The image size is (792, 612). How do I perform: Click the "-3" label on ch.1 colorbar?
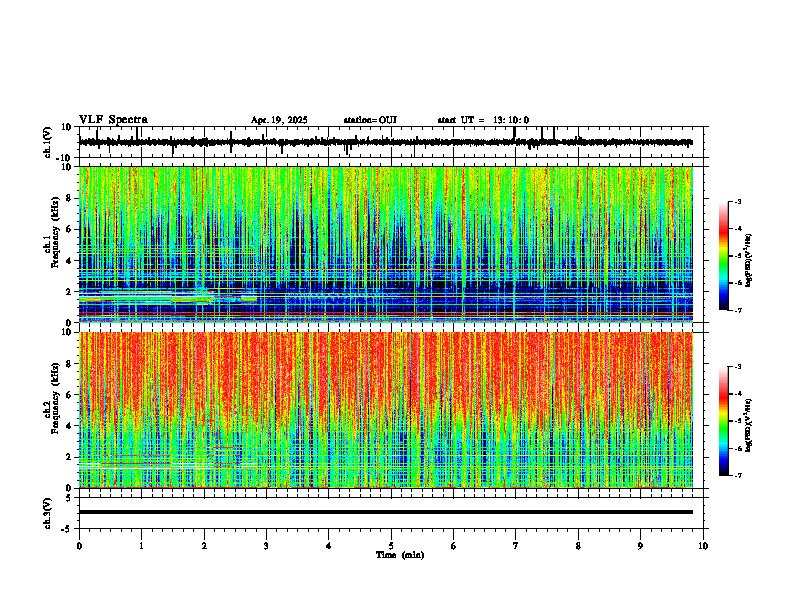coord(738,201)
